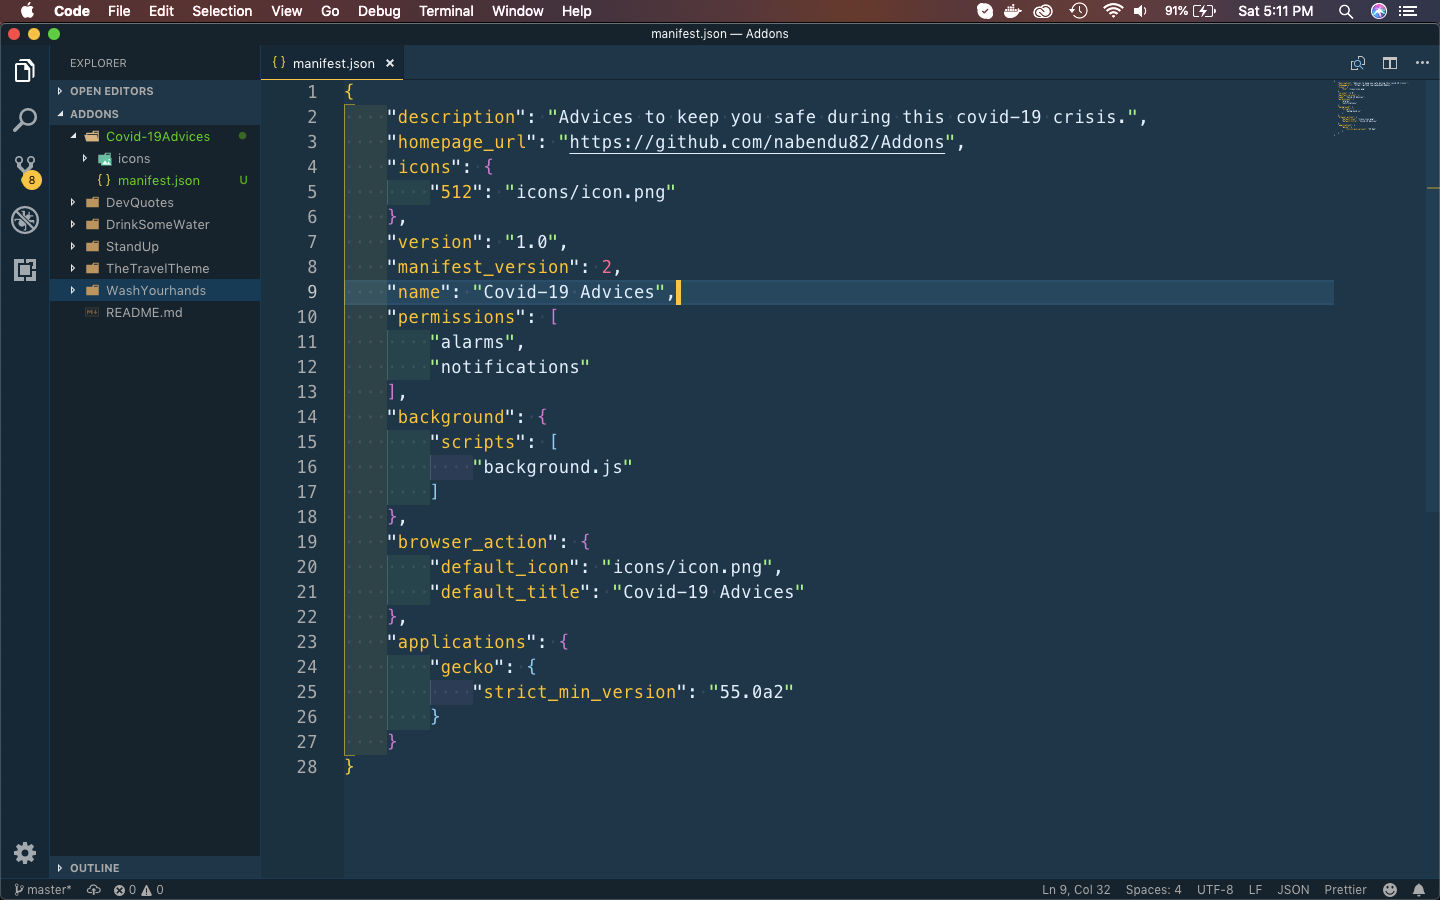Viewport: 1440px width, 900px height.
Task: Open the Edit menu
Action: tap(161, 11)
